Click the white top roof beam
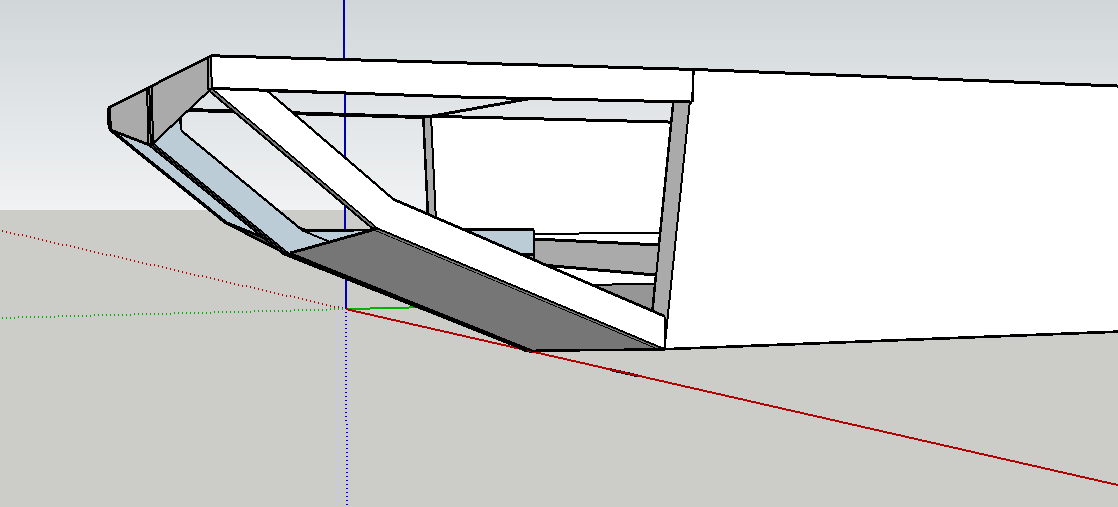 (450, 77)
